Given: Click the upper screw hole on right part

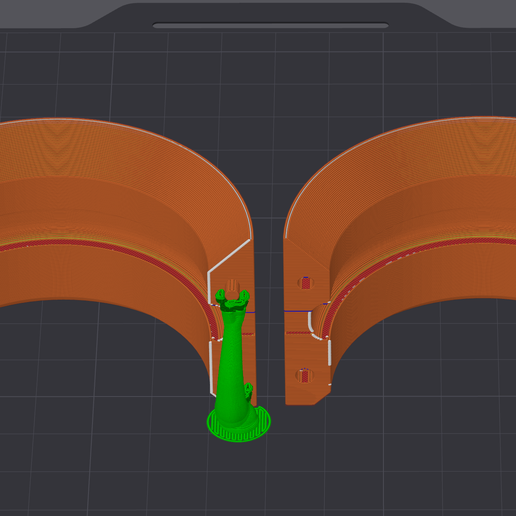Looking at the screenshot, I should [x=306, y=283].
